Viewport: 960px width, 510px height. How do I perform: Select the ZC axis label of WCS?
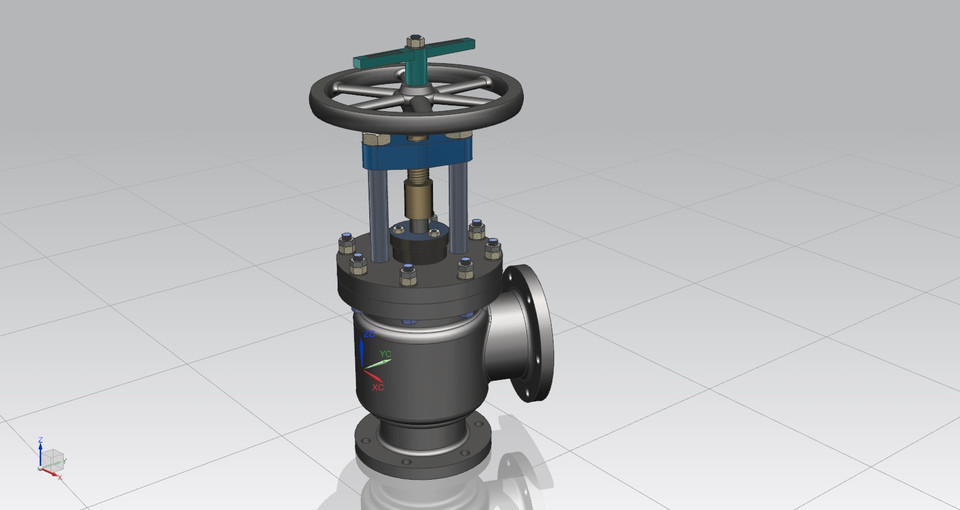pyautogui.click(x=369, y=334)
